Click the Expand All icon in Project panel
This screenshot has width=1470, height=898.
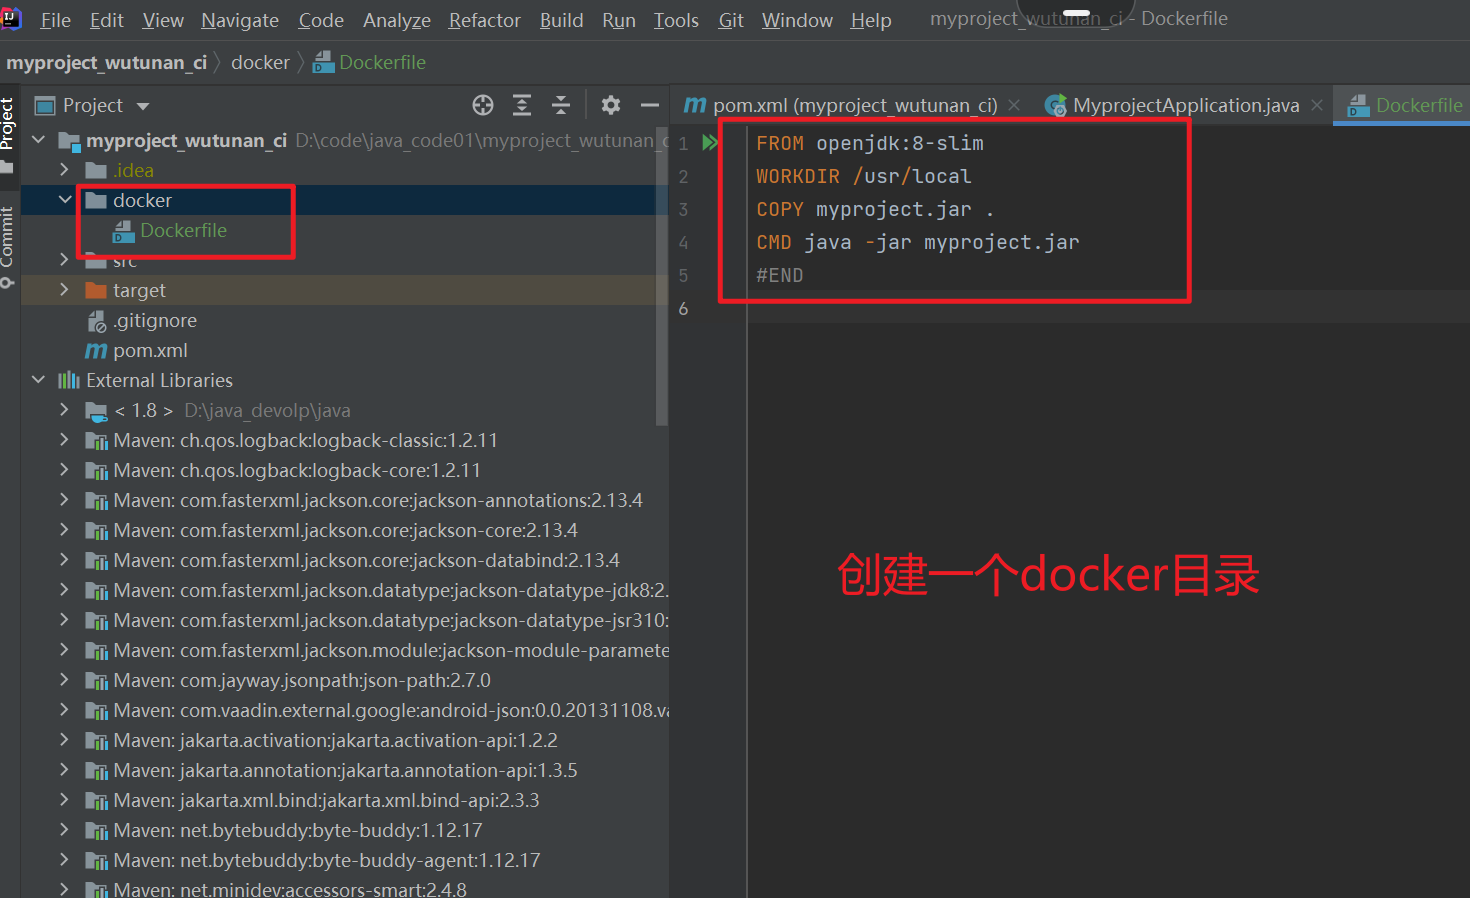tap(522, 105)
